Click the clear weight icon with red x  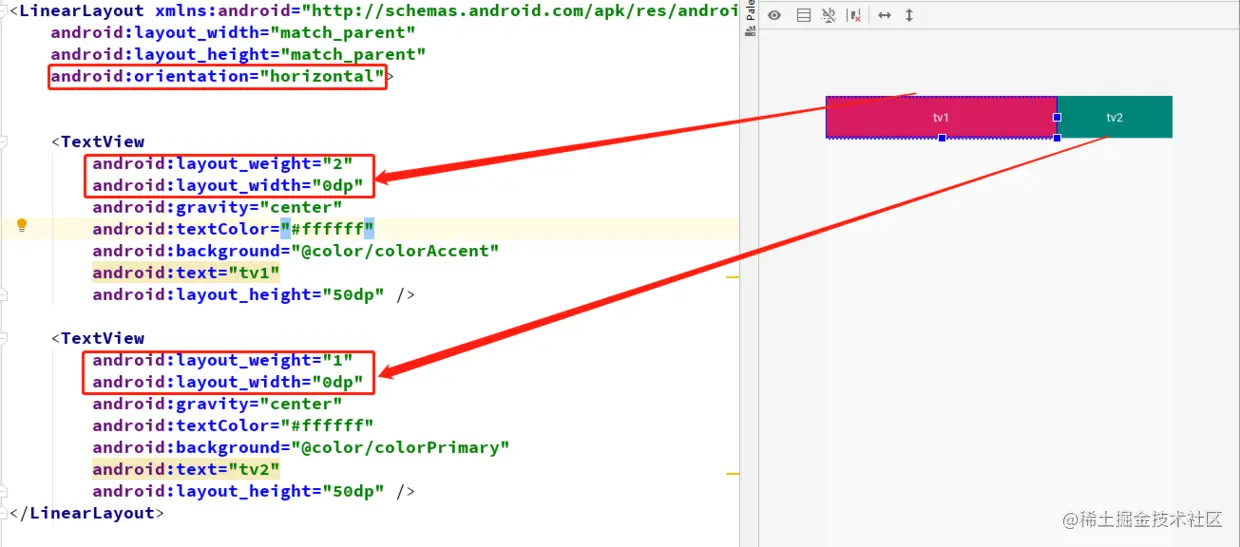tap(854, 16)
